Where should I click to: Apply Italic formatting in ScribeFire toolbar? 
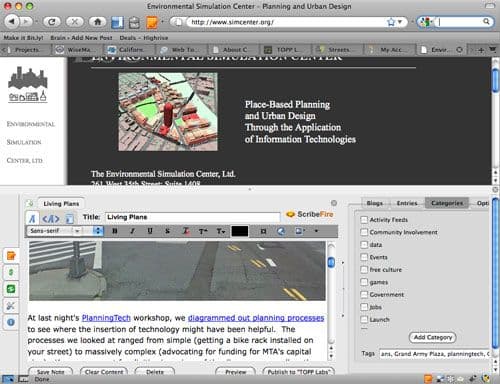[132, 231]
